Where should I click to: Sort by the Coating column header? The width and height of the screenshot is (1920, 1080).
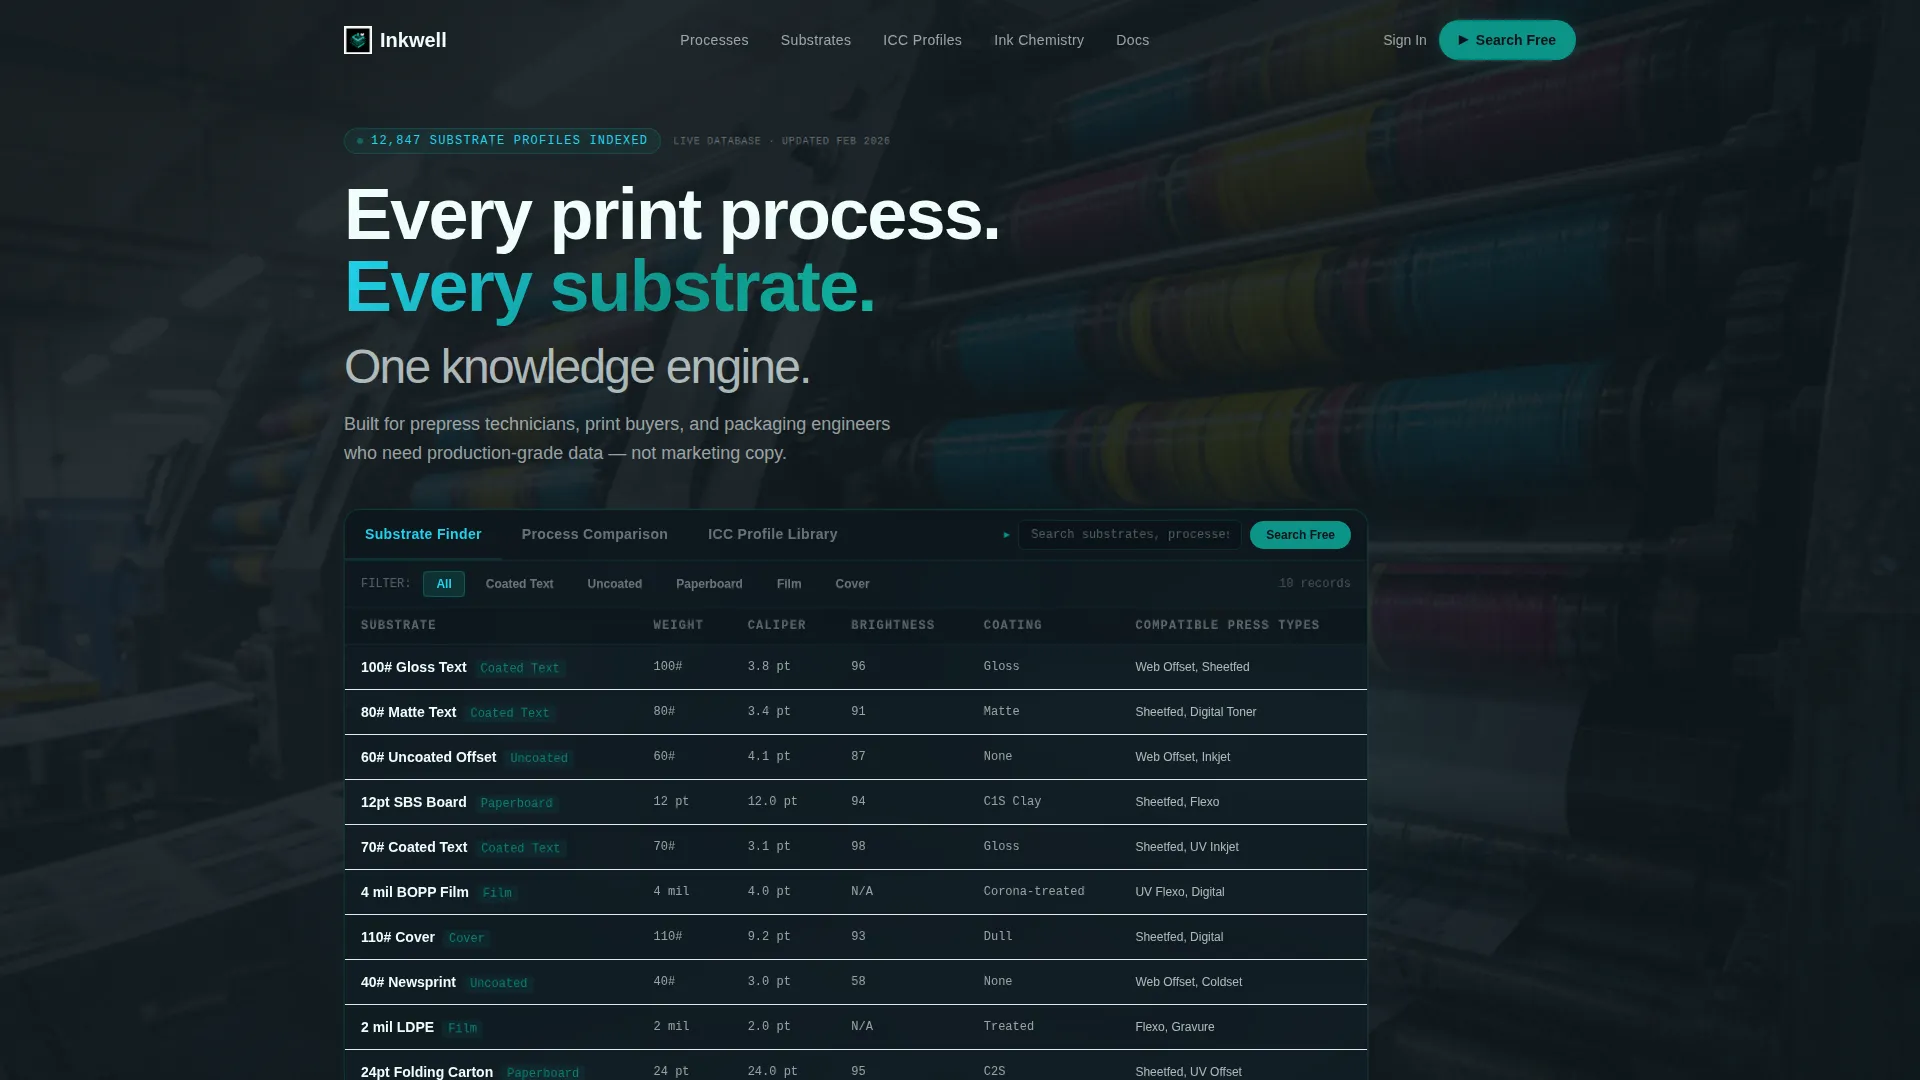[1012, 626]
